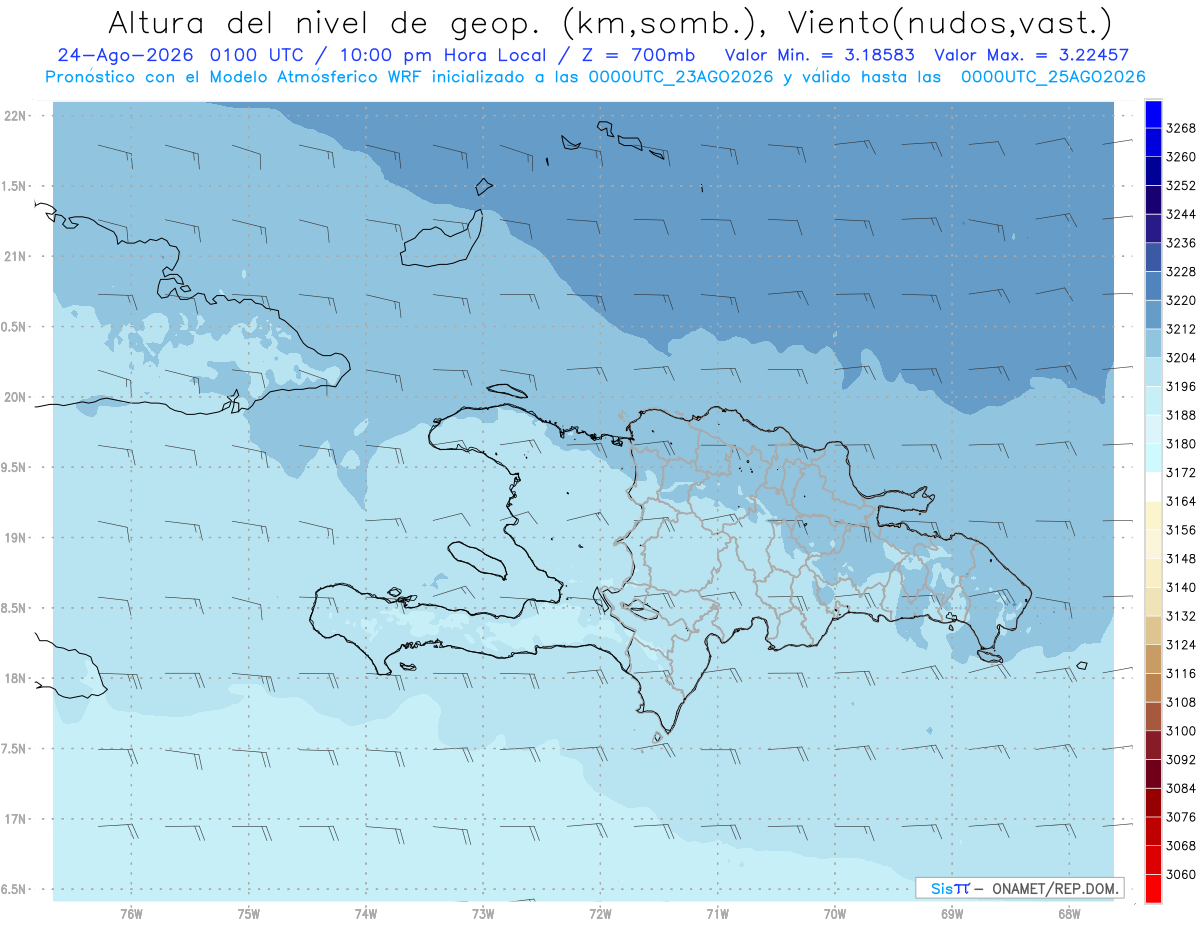
Task: Click the 19N latitude label
Action: [15, 538]
